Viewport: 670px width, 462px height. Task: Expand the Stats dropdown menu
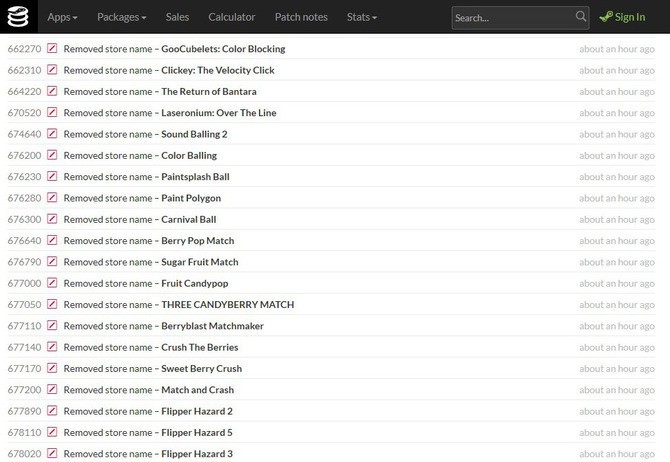tap(362, 17)
